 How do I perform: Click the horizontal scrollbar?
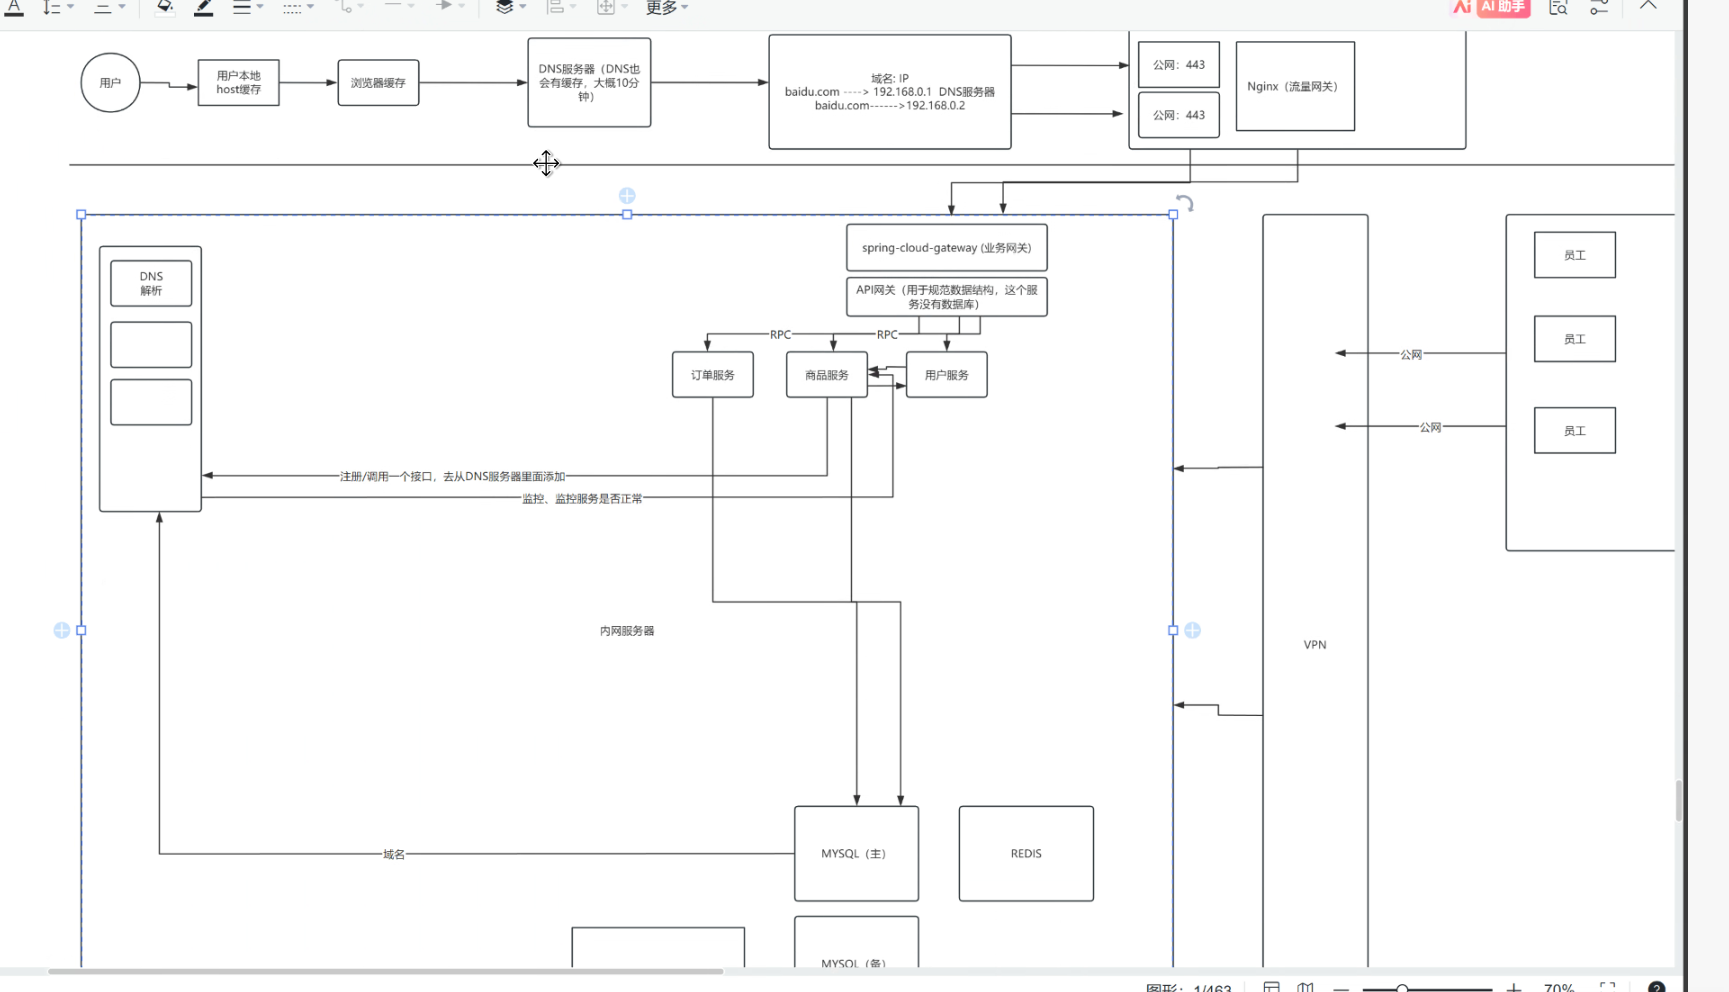tap(385, 971)
